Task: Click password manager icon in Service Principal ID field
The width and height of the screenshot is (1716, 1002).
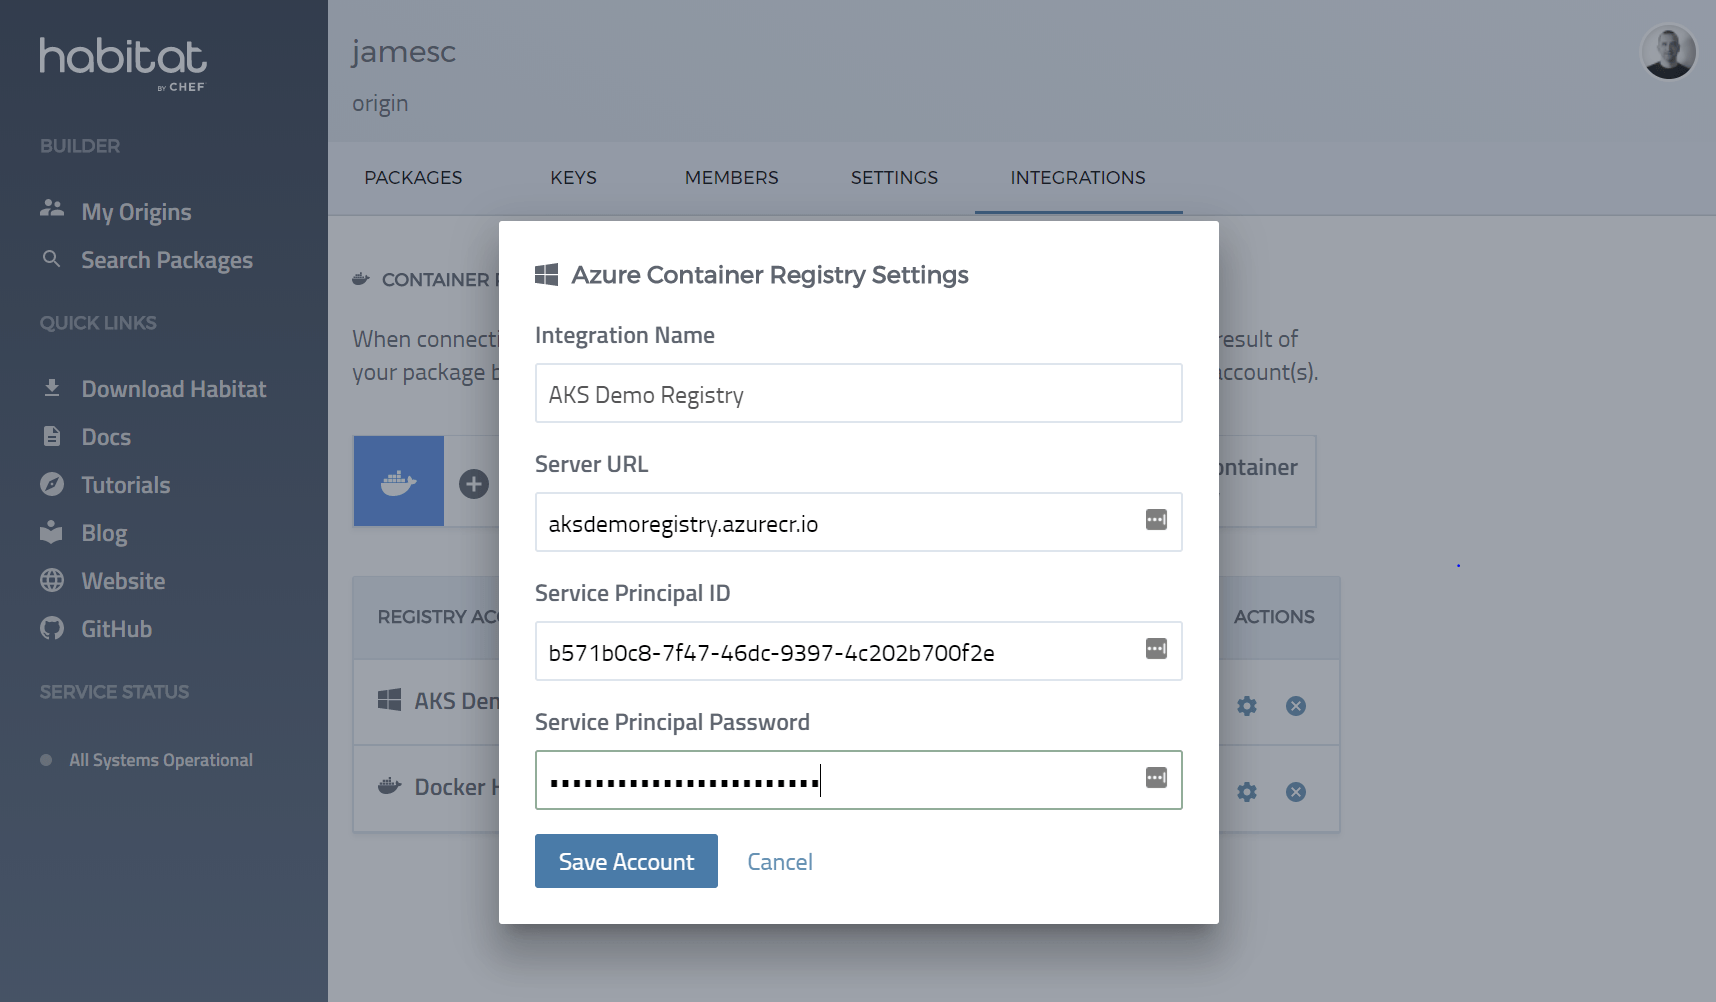Action: tap(1156, 649)
